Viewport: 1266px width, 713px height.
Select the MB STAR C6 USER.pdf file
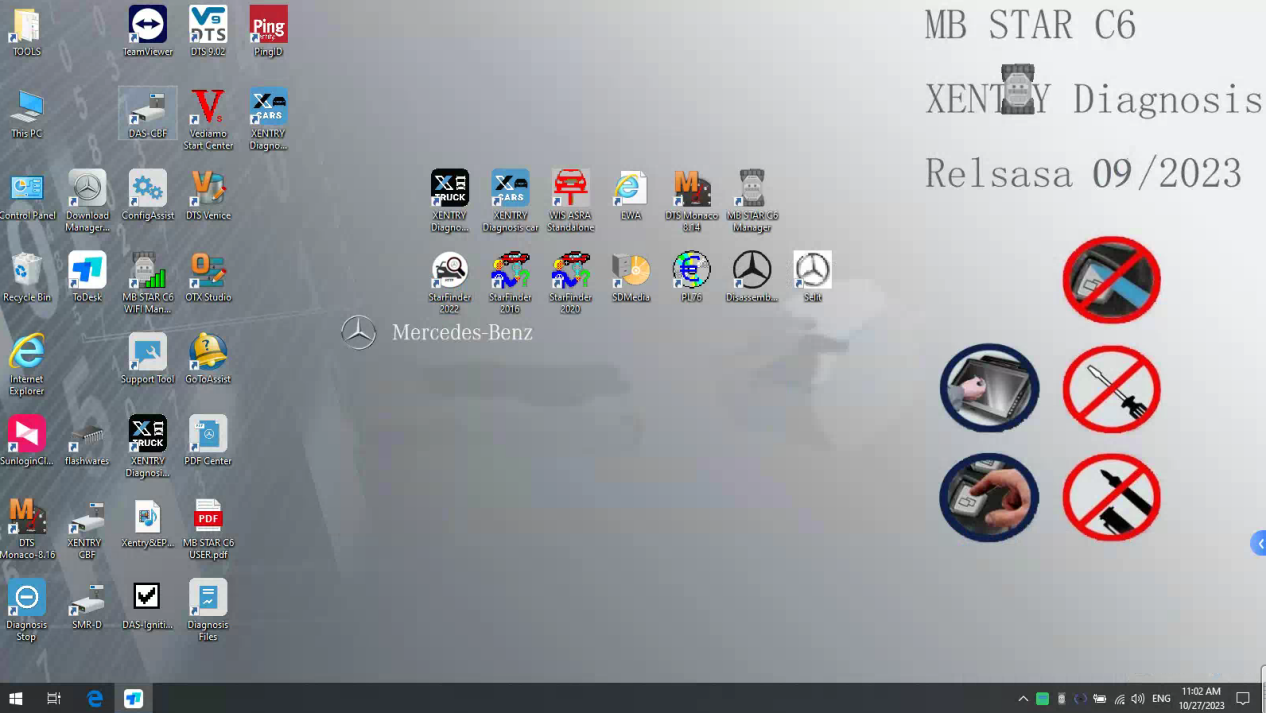208,517
